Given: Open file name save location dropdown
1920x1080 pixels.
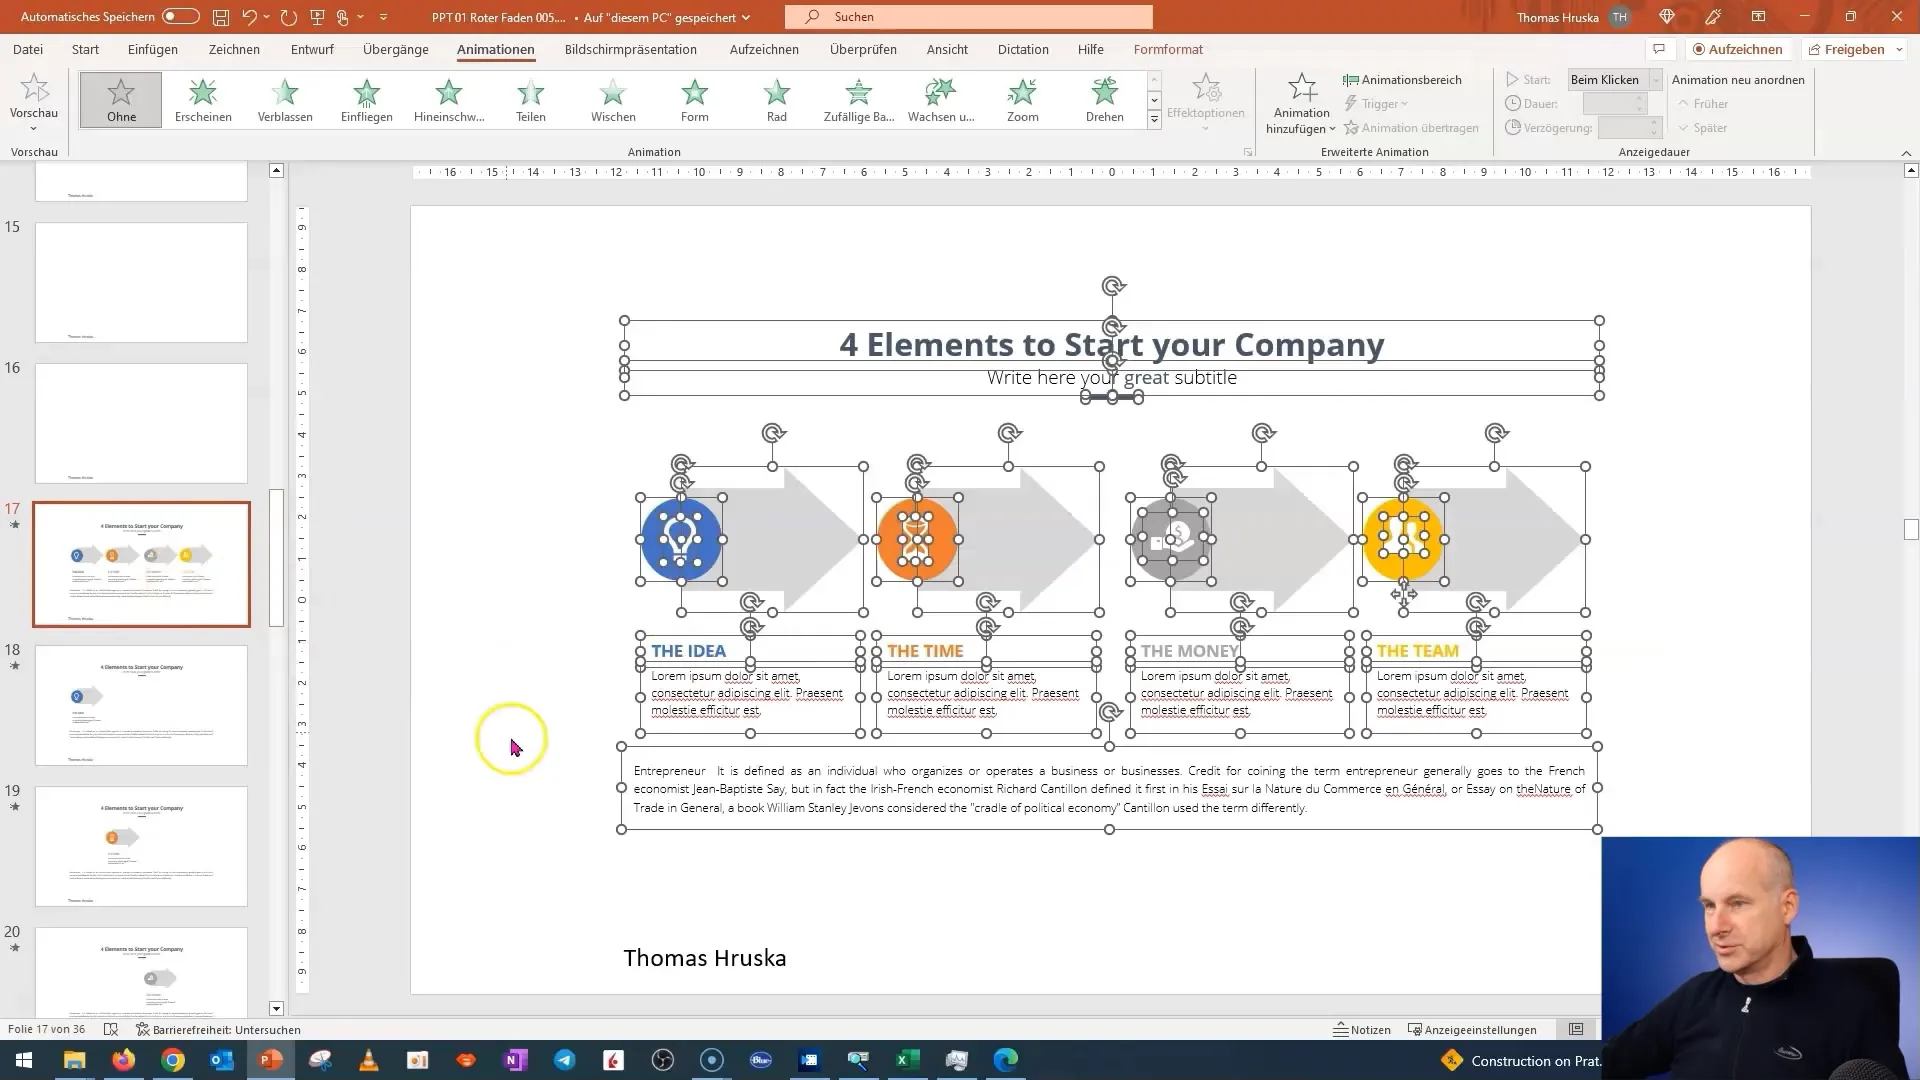Looking at the screenshot, I should pyautogui.click(x=746, y=17).
